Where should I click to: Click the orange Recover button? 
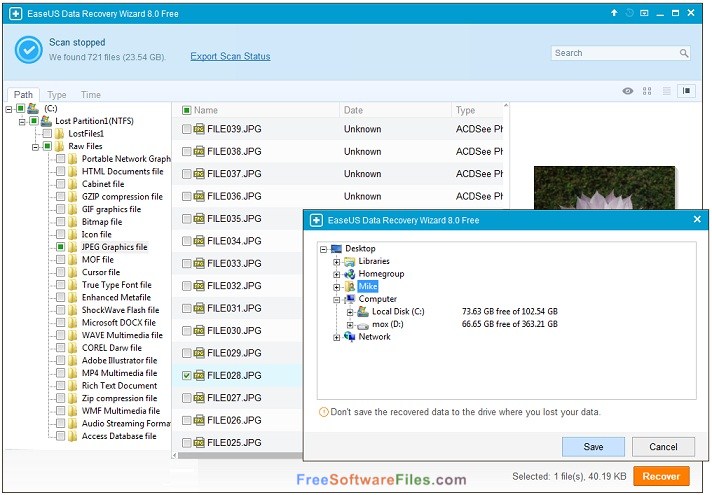point(661,476)
